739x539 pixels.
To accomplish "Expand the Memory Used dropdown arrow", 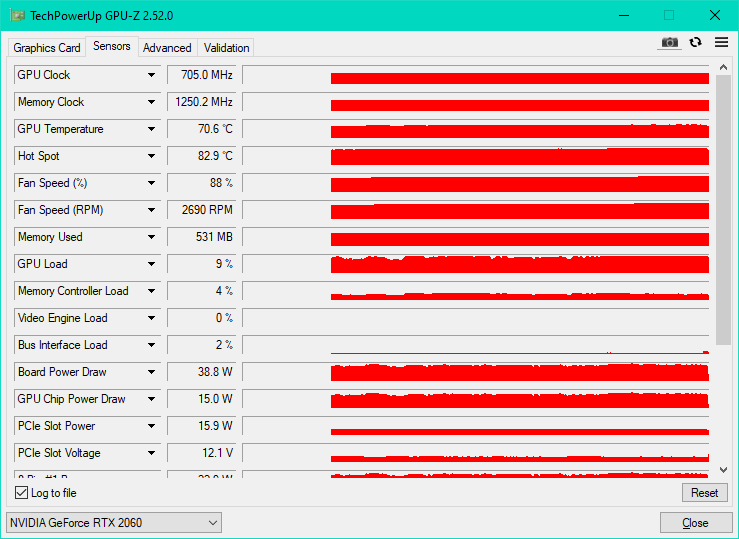I will [x=151, y=237].
